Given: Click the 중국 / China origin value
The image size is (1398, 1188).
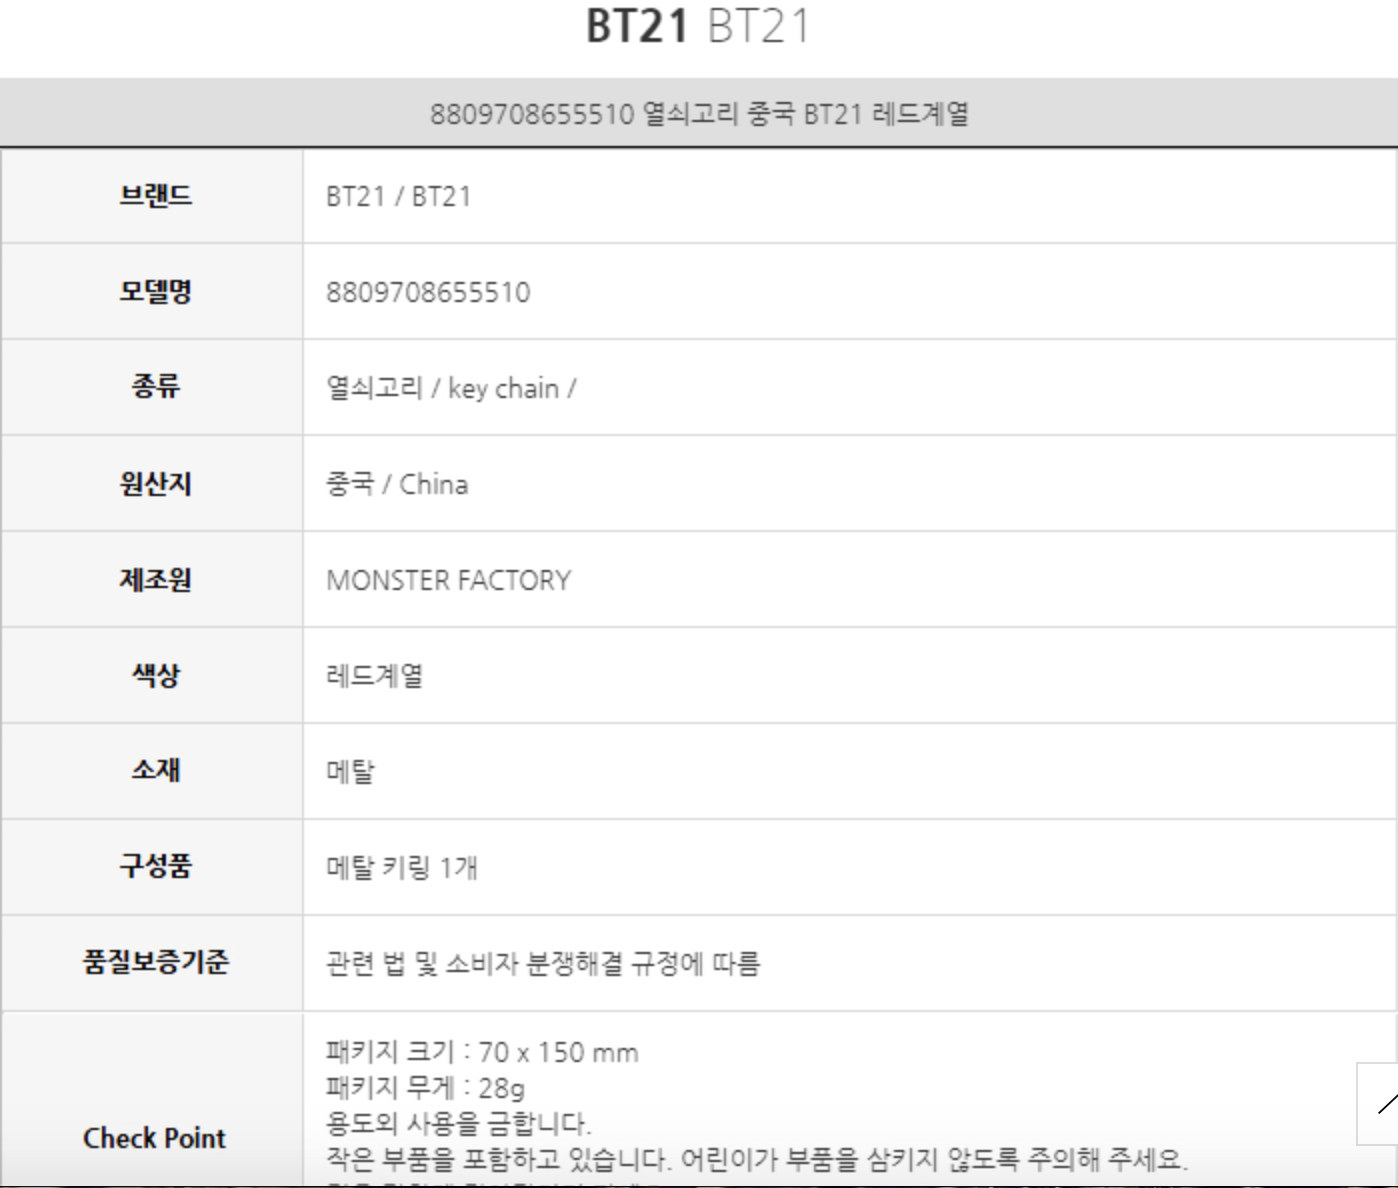Looking at the screenshot, I should (x=397, y=484).
